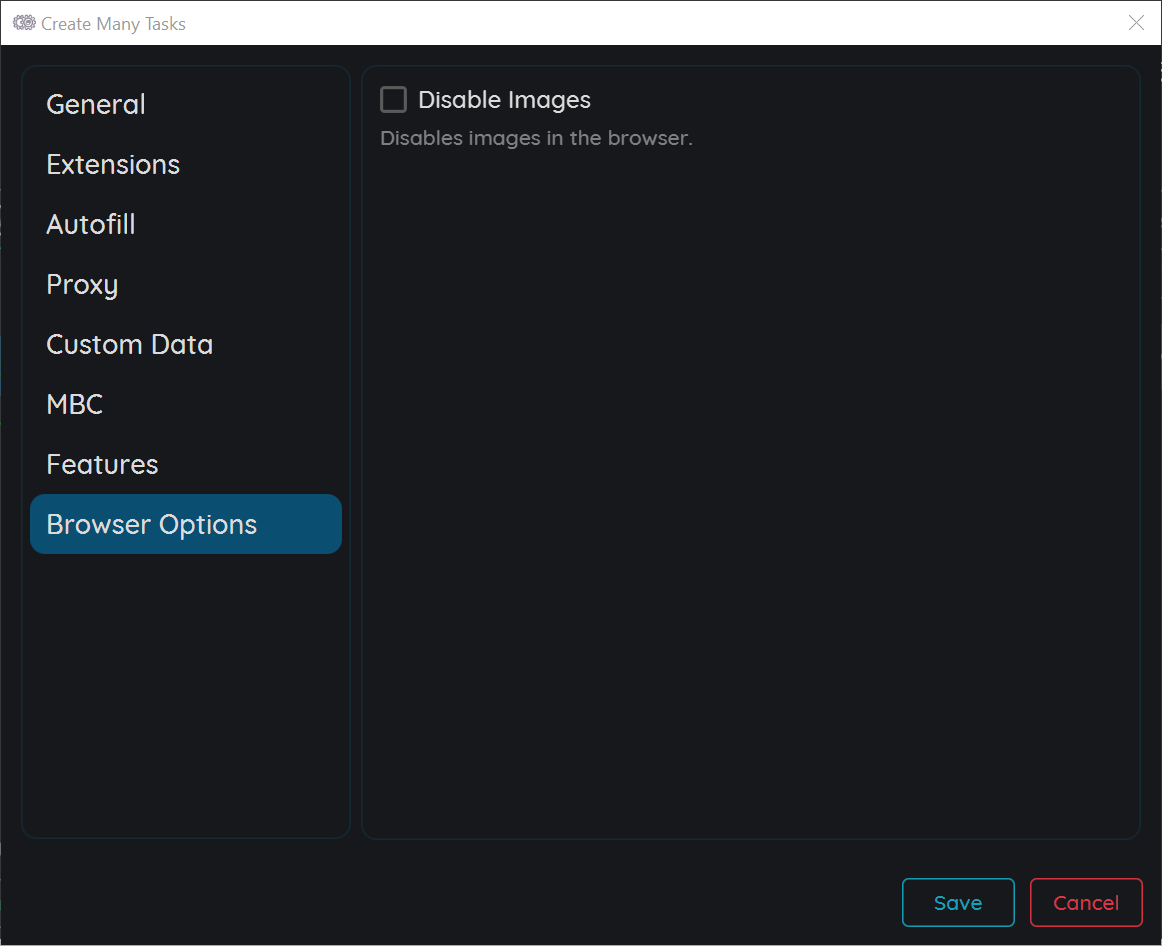Close the Create Many Tasks dialog

(x=1136, y=23)
